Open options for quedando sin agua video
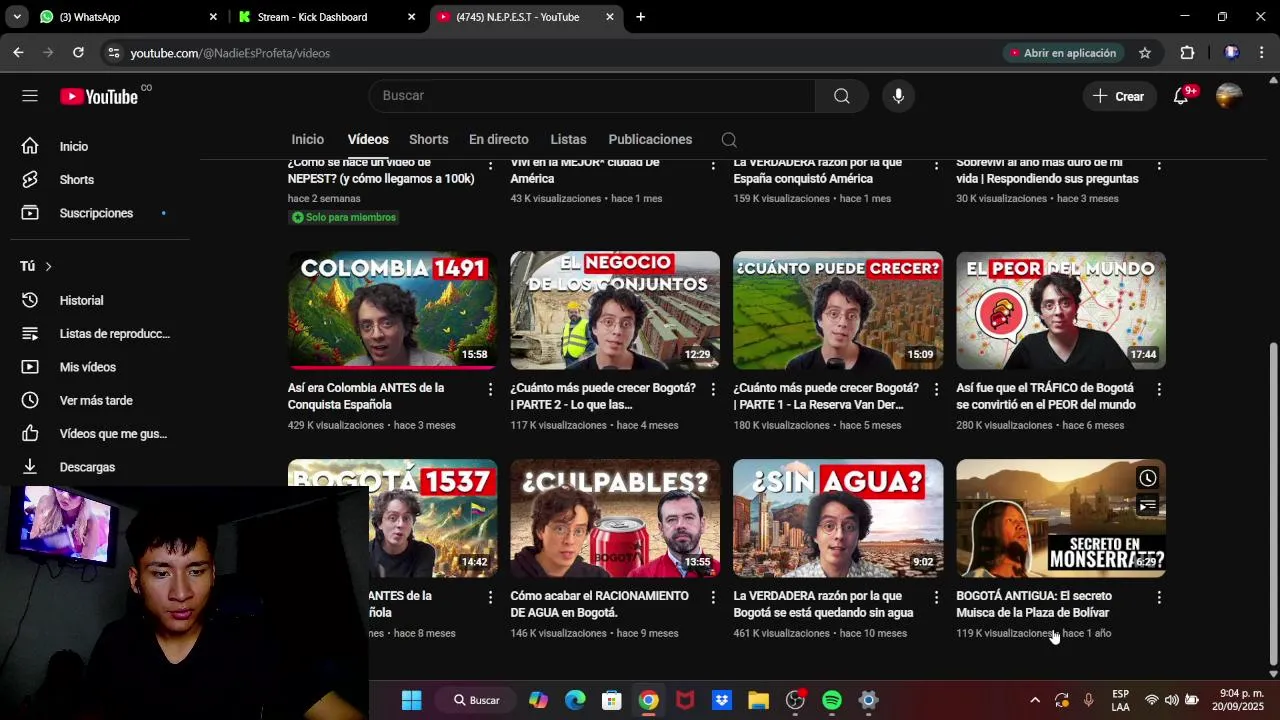Screen dimensions: 1280x720 (936, 597)
